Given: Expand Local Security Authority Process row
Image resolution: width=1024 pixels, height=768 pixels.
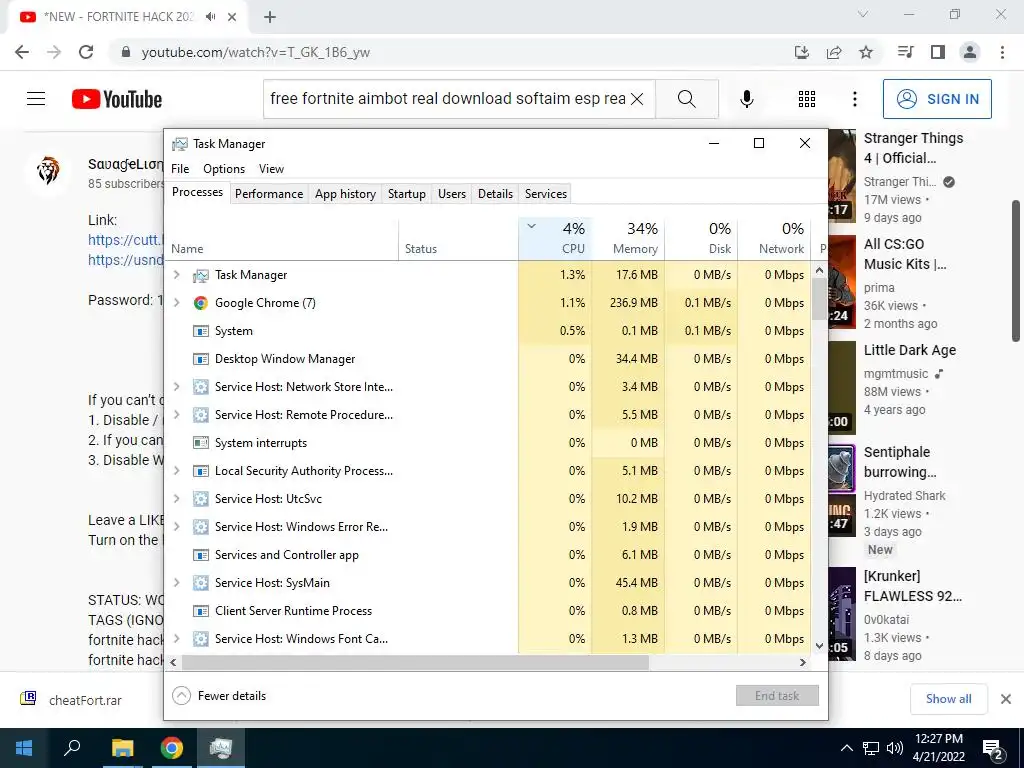Looking at the screenshot, I should point(176,470).
